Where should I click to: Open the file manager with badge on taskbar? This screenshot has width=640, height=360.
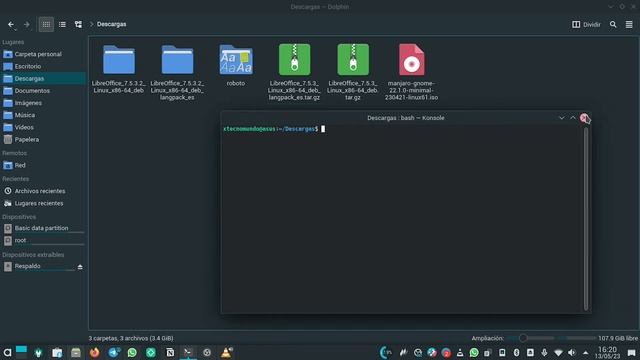point(57,353)
